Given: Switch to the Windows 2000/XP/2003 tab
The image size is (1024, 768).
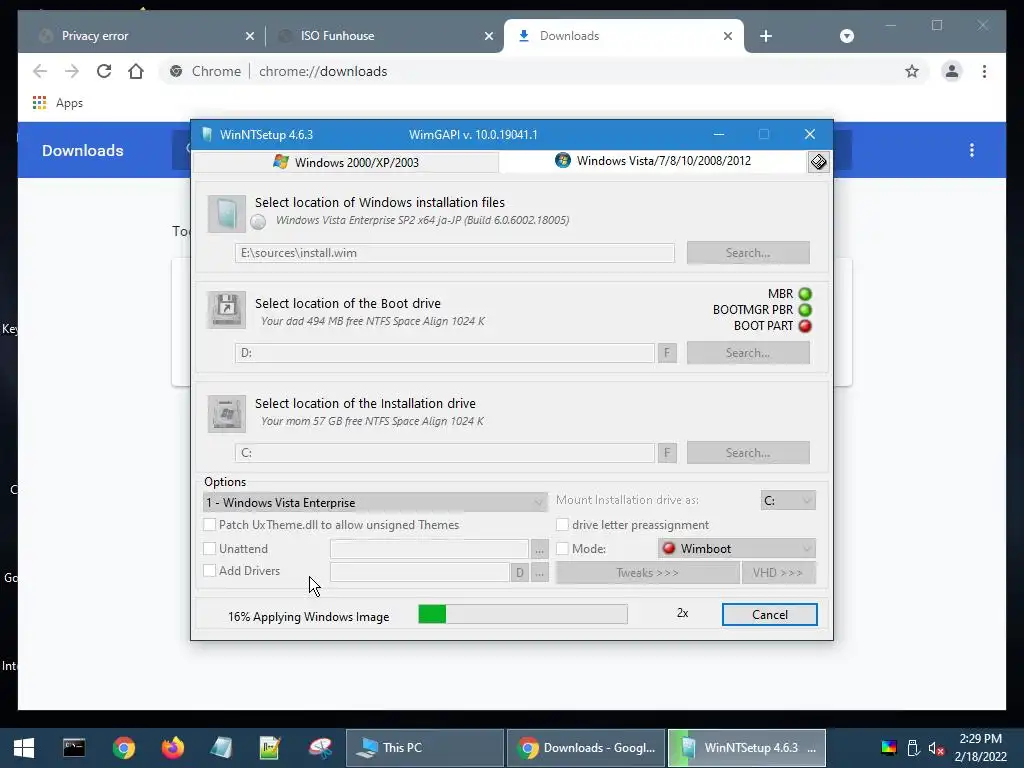Looking at the screenshot, I should point(346,162).
